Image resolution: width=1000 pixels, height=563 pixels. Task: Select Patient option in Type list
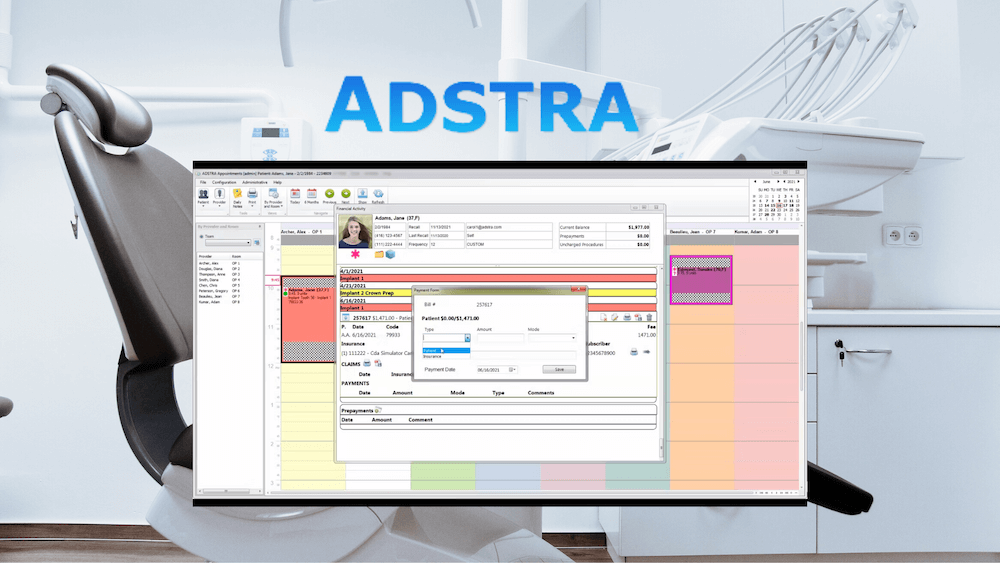tap(446, 351)
